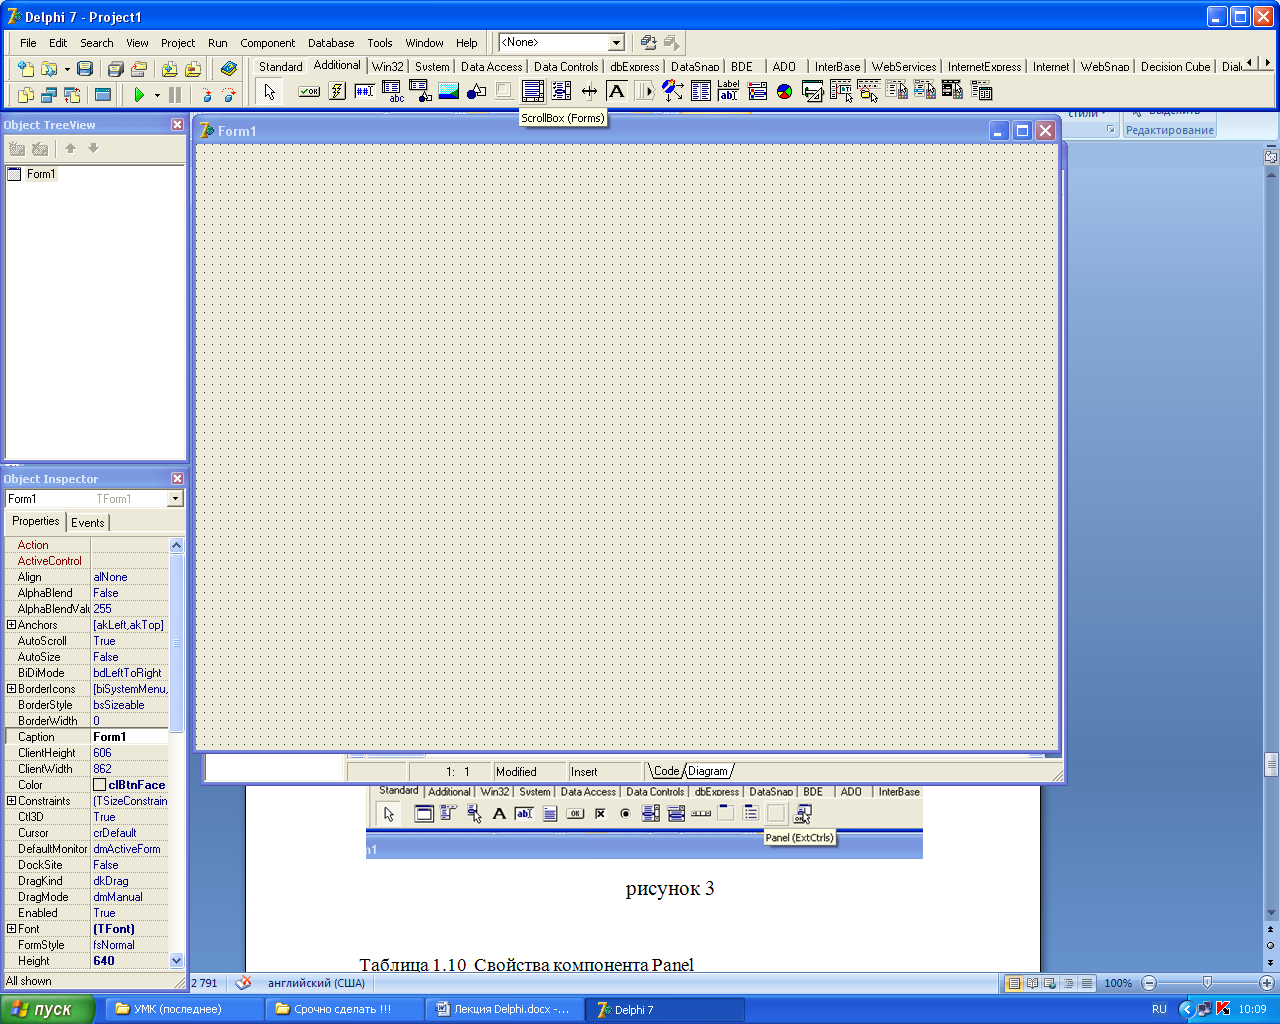The height and width of the screenshot is (1024, 1280).
Task: Select the Shape component icon
Action: [477, 92]
